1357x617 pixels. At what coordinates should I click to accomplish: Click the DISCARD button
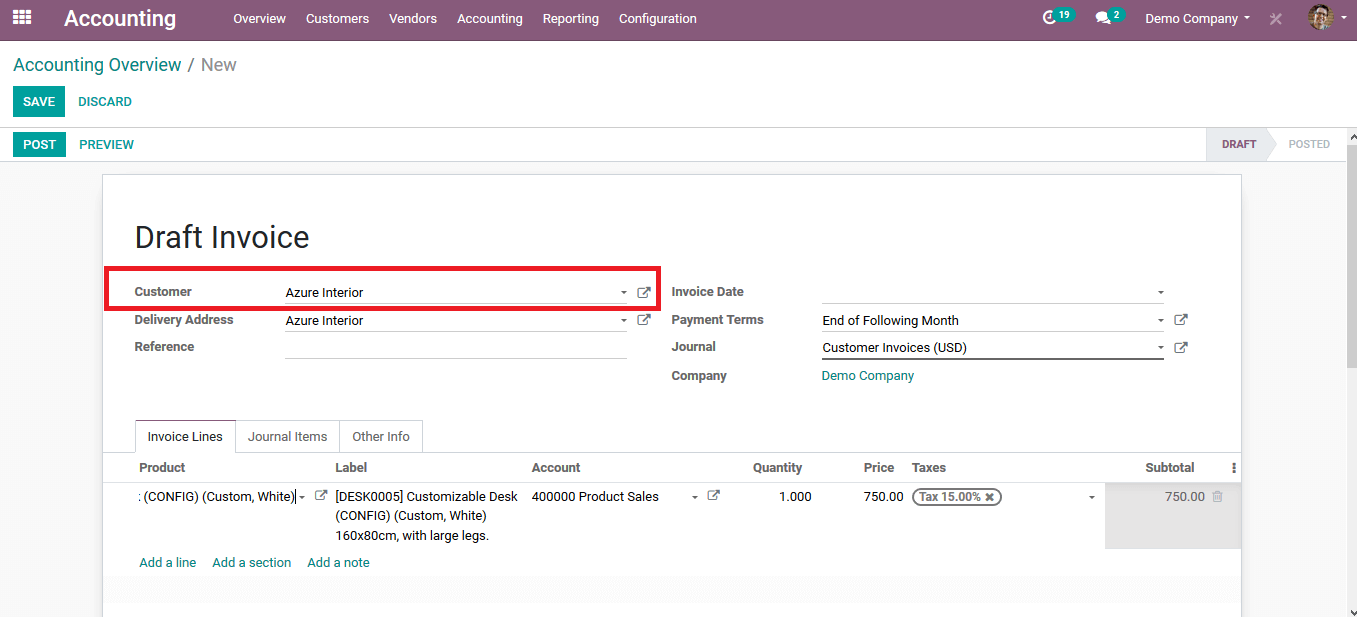coord(105,102)
